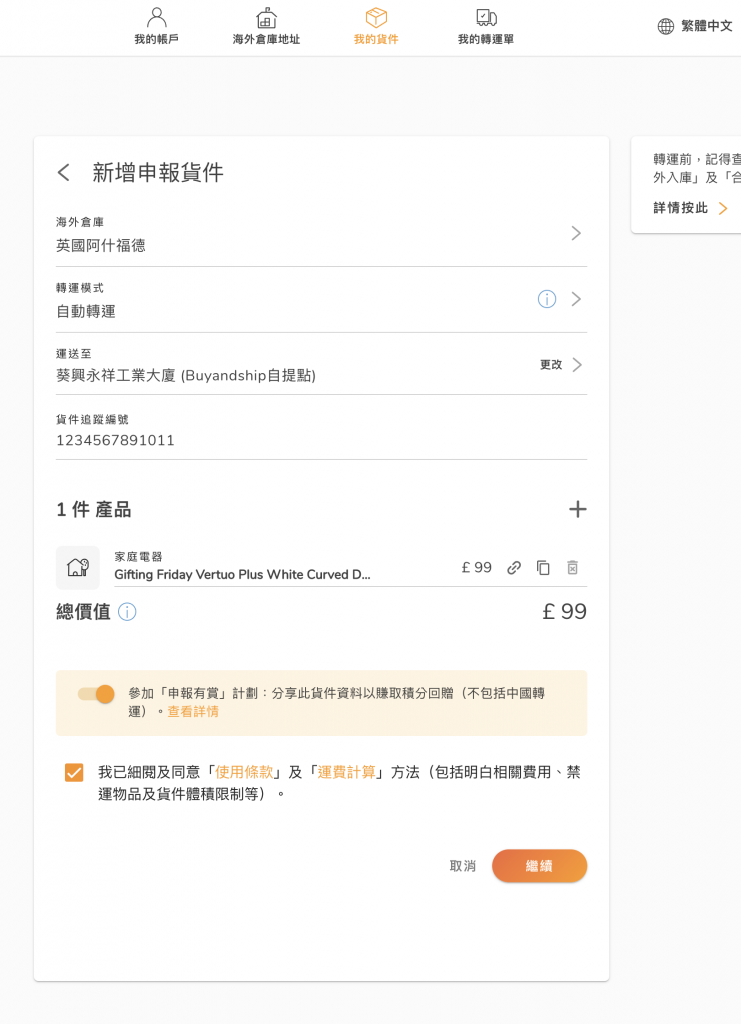Image resolution: width=741 pixels, height=1024 pixels.
Task: Click 更改 to change delivery location
Action: pos(551,364)
